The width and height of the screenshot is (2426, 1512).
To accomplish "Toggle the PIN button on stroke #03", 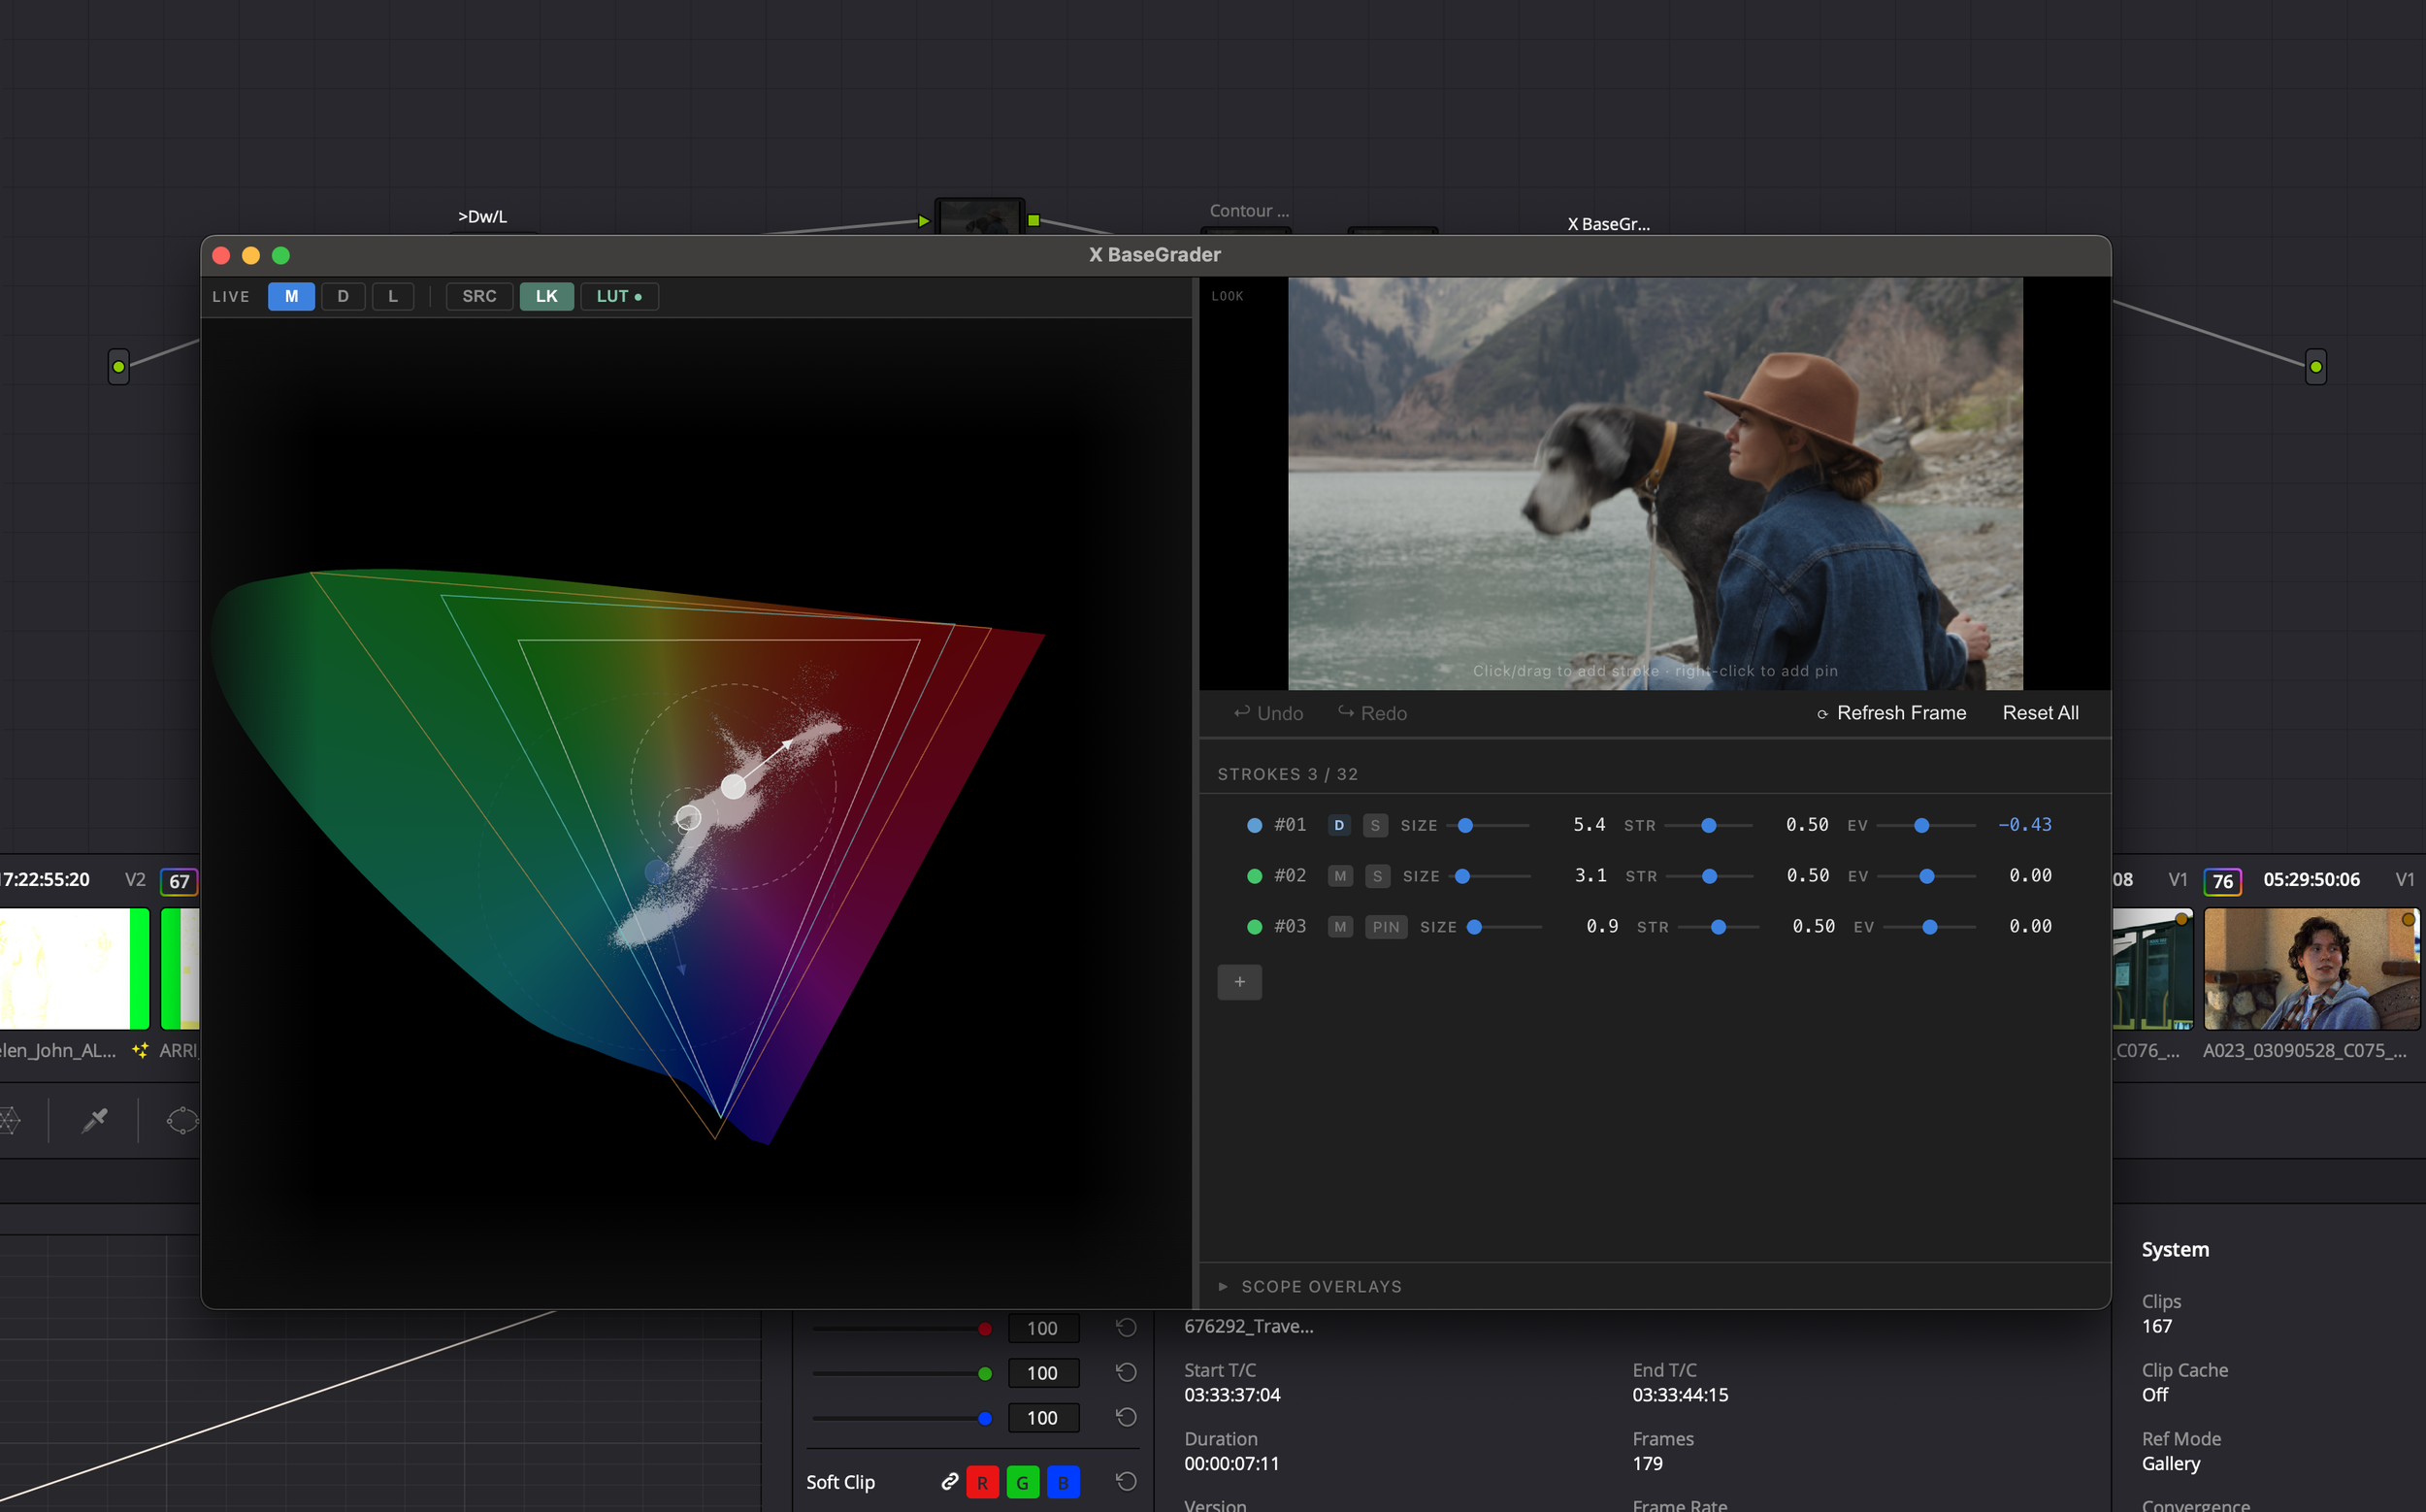I will (1385, 927).
